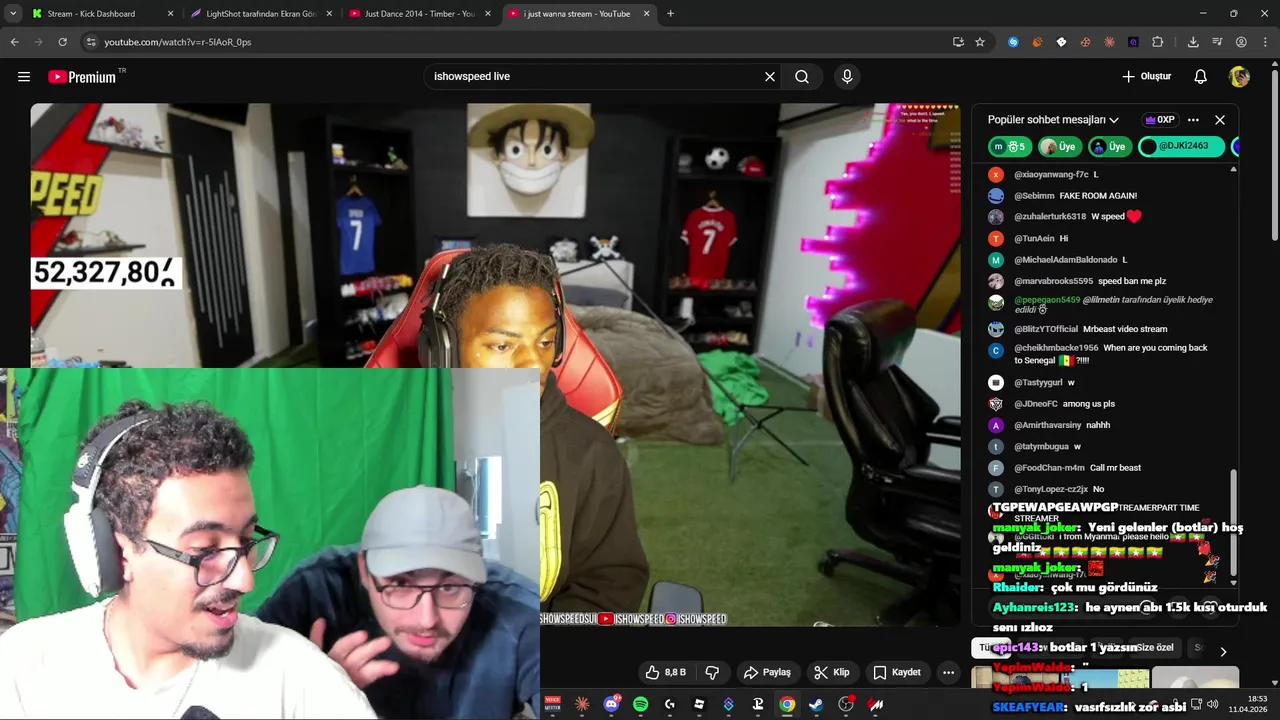This screenshot has width=1280, height=720.
Task: Open Chrome media controls
Action: (1217, 42)
